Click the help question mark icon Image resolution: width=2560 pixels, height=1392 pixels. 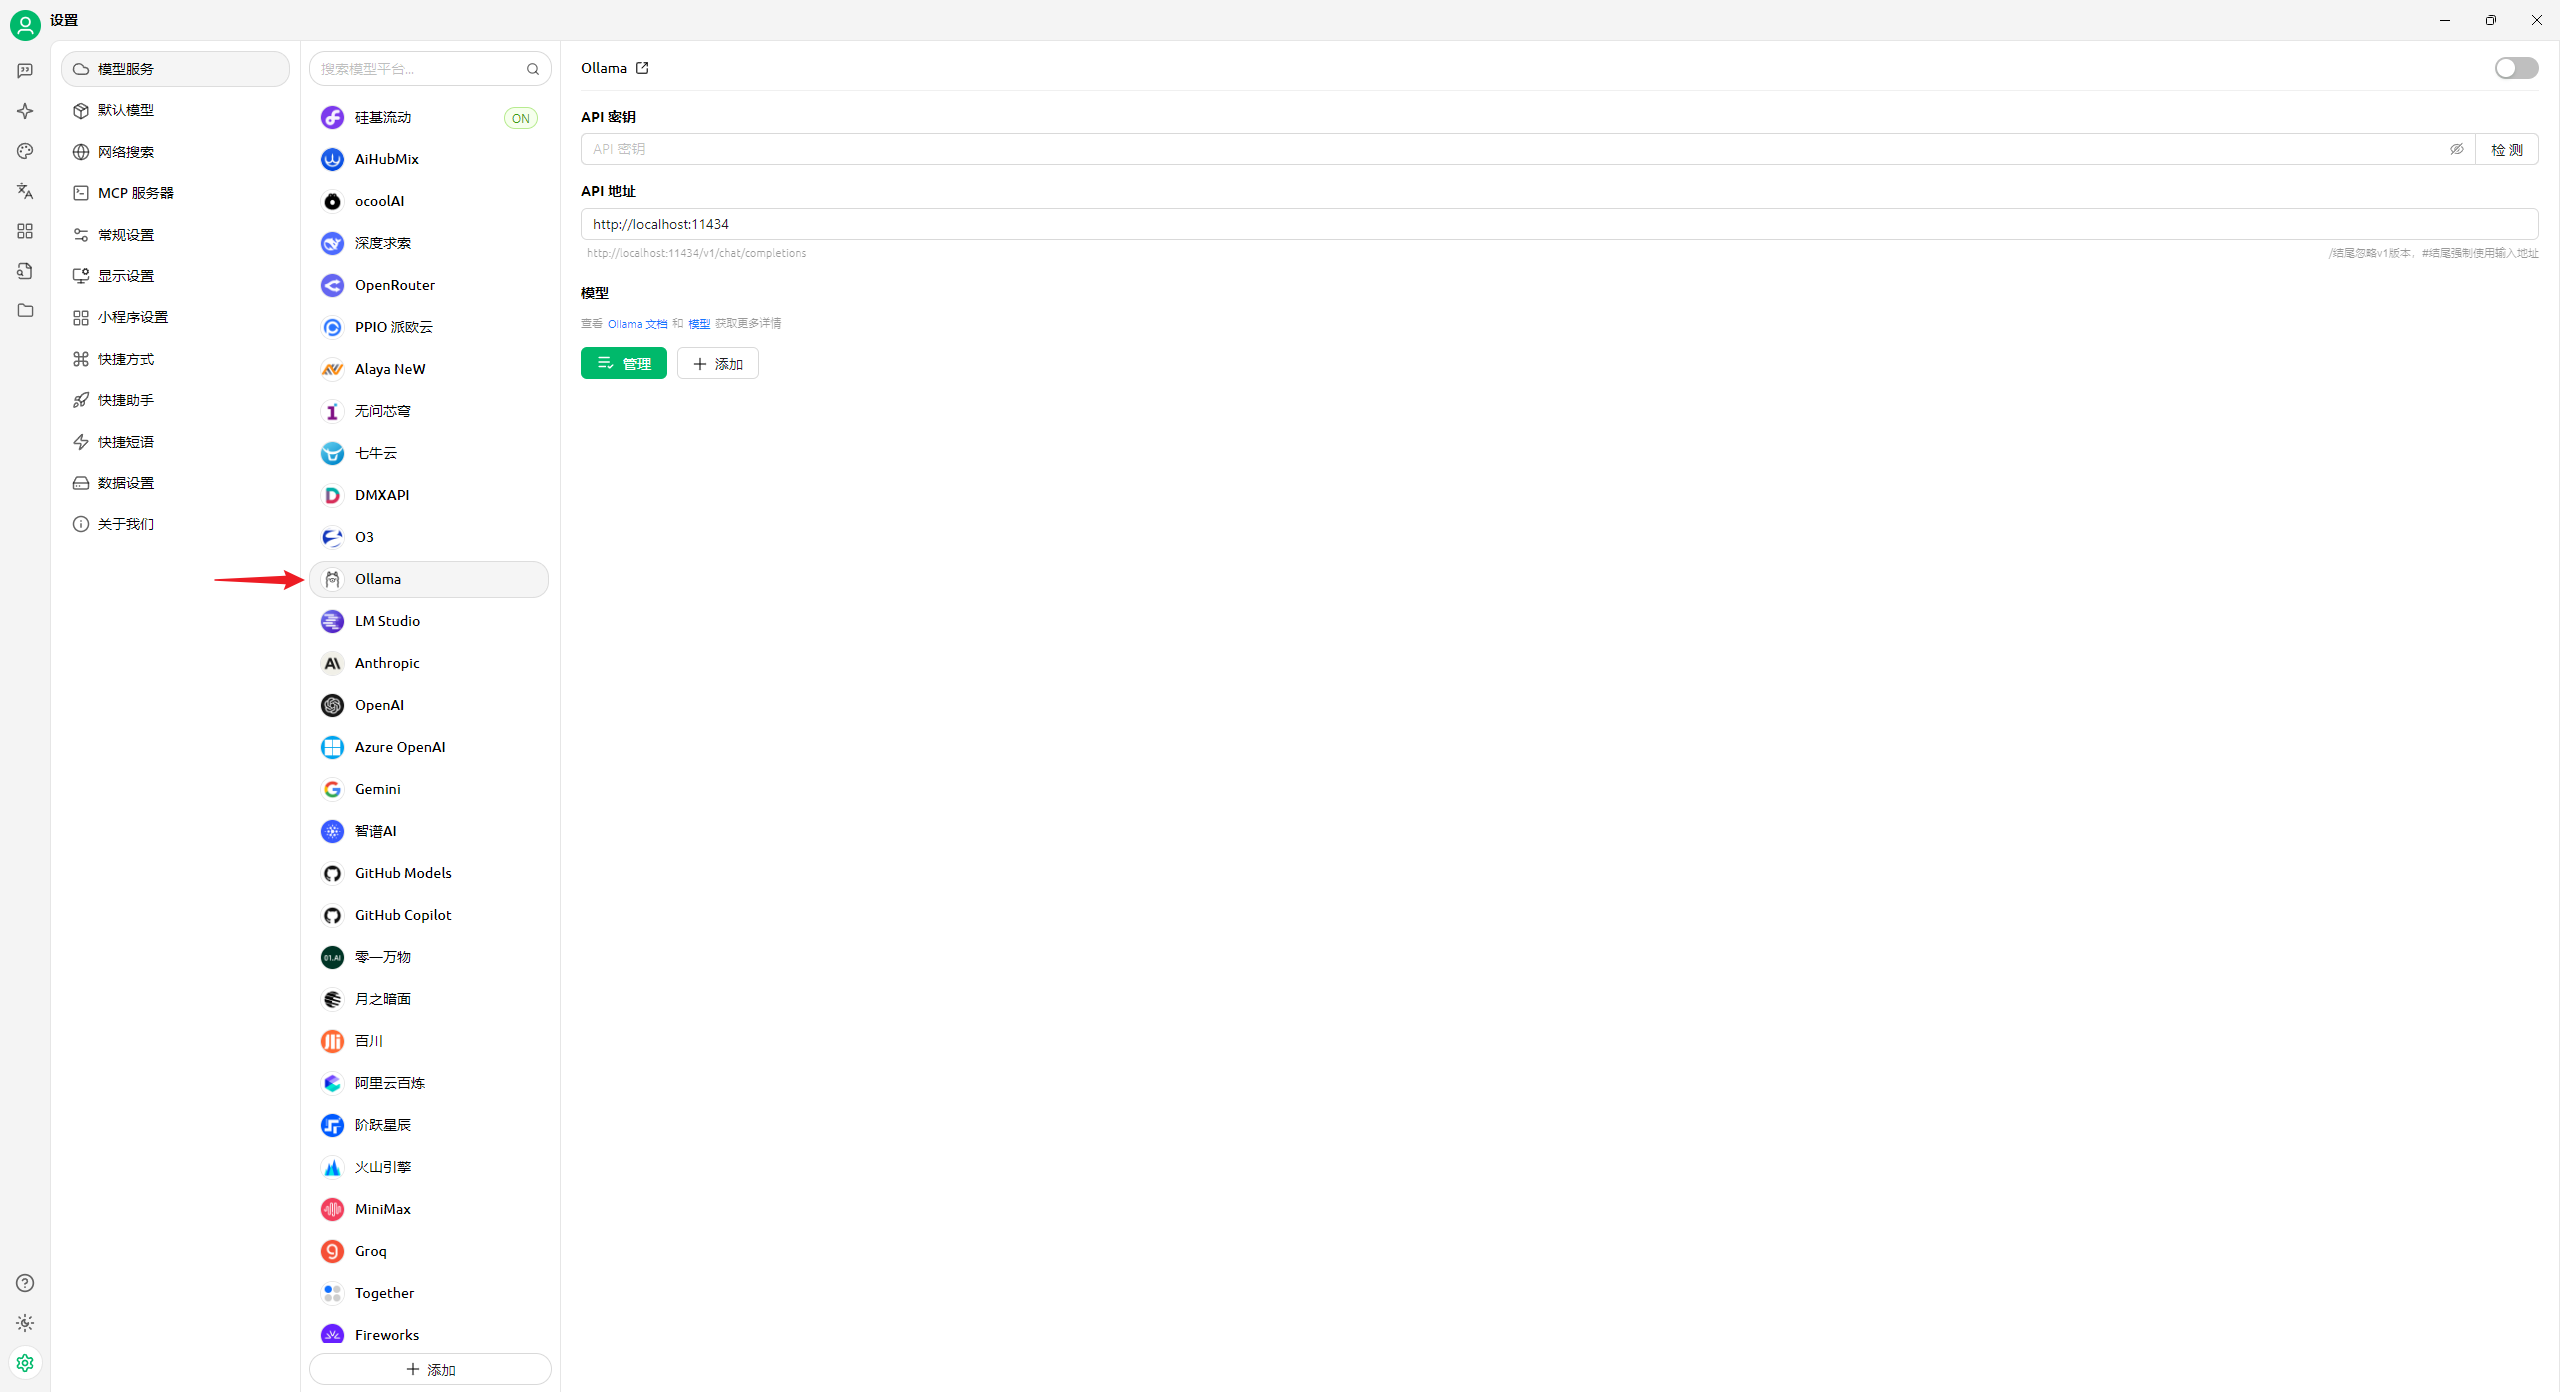click(25, 1283)
